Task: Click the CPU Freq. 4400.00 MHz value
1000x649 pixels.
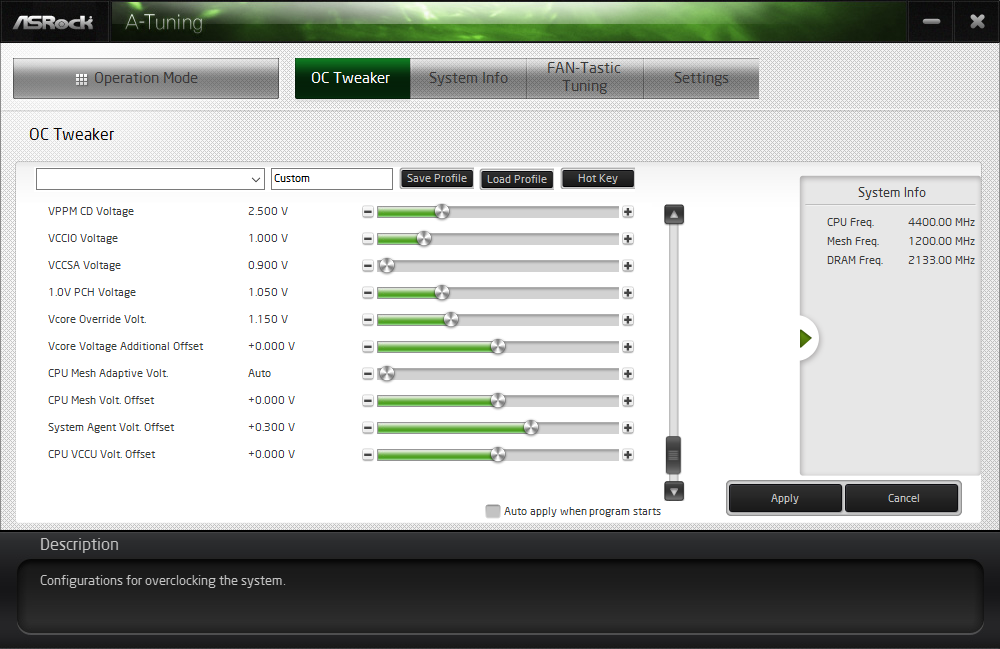Action: (941, 222)
